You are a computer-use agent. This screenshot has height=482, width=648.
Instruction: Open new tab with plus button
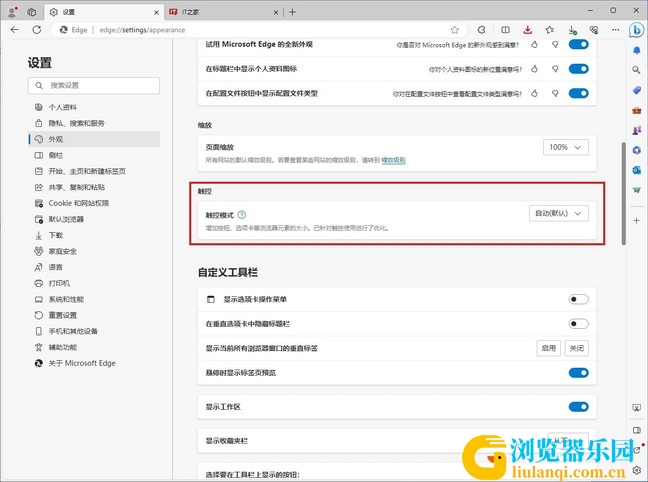point(292,12)
